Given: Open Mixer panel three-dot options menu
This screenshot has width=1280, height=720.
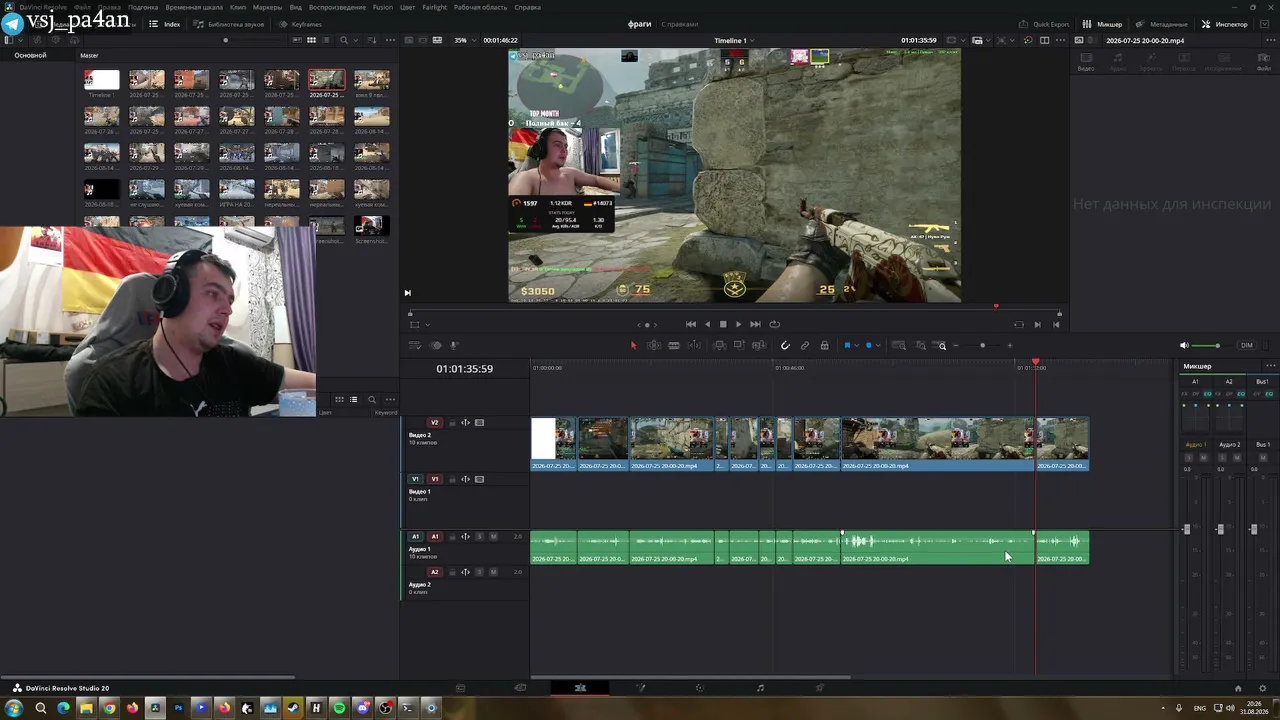Looking at the screenshot, I should click(1270, 366).
